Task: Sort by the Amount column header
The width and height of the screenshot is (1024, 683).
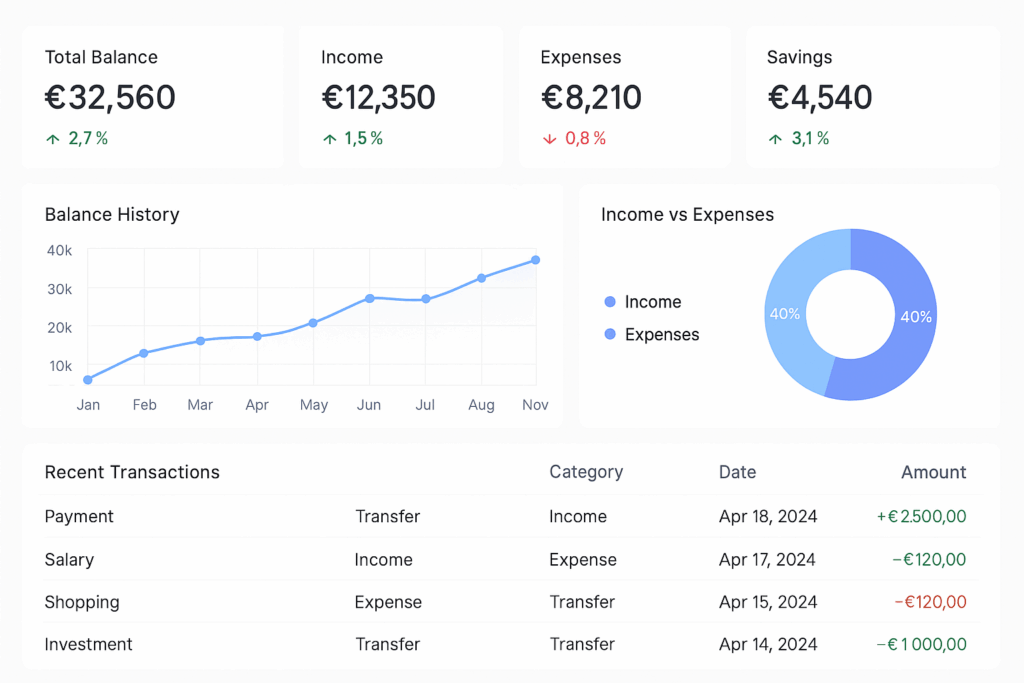Action: tap(933, 472)
